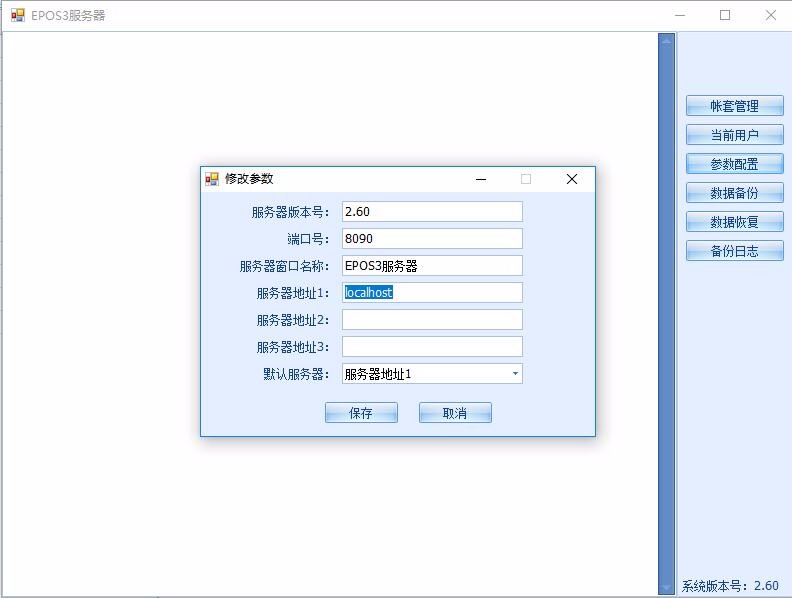Click the vertical scrollbar's down arrow
This screenshot has height=598, width=792.
coord(667,588)
